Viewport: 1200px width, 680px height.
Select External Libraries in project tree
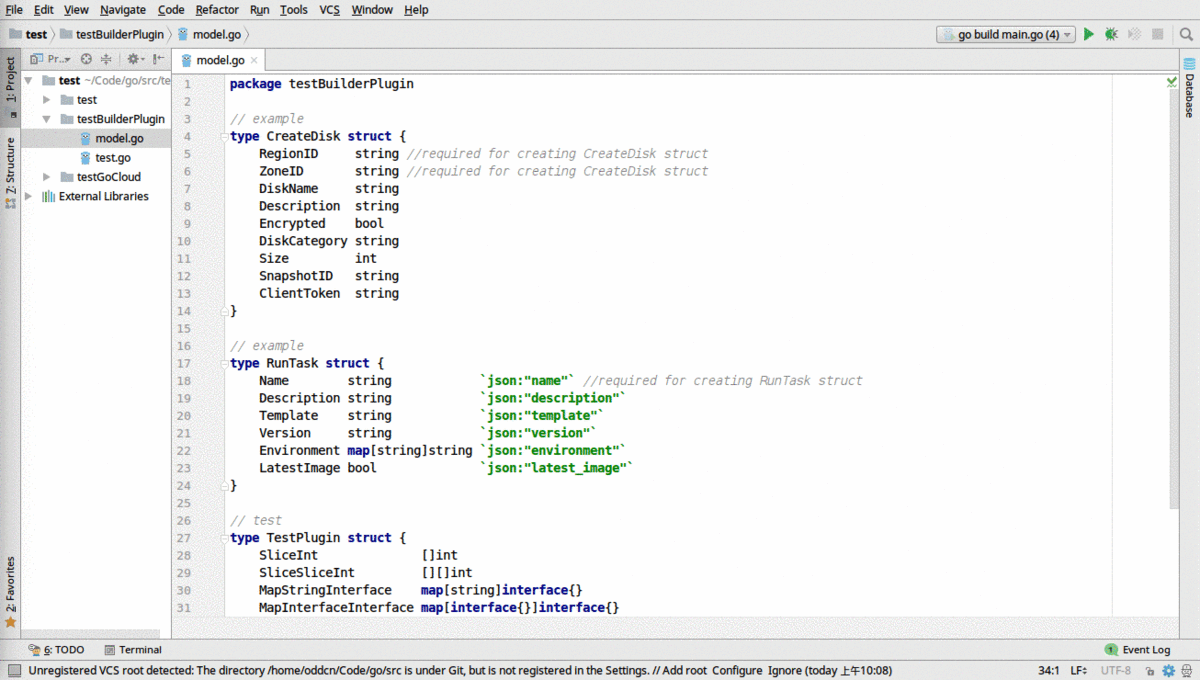(x=96, y=196)
